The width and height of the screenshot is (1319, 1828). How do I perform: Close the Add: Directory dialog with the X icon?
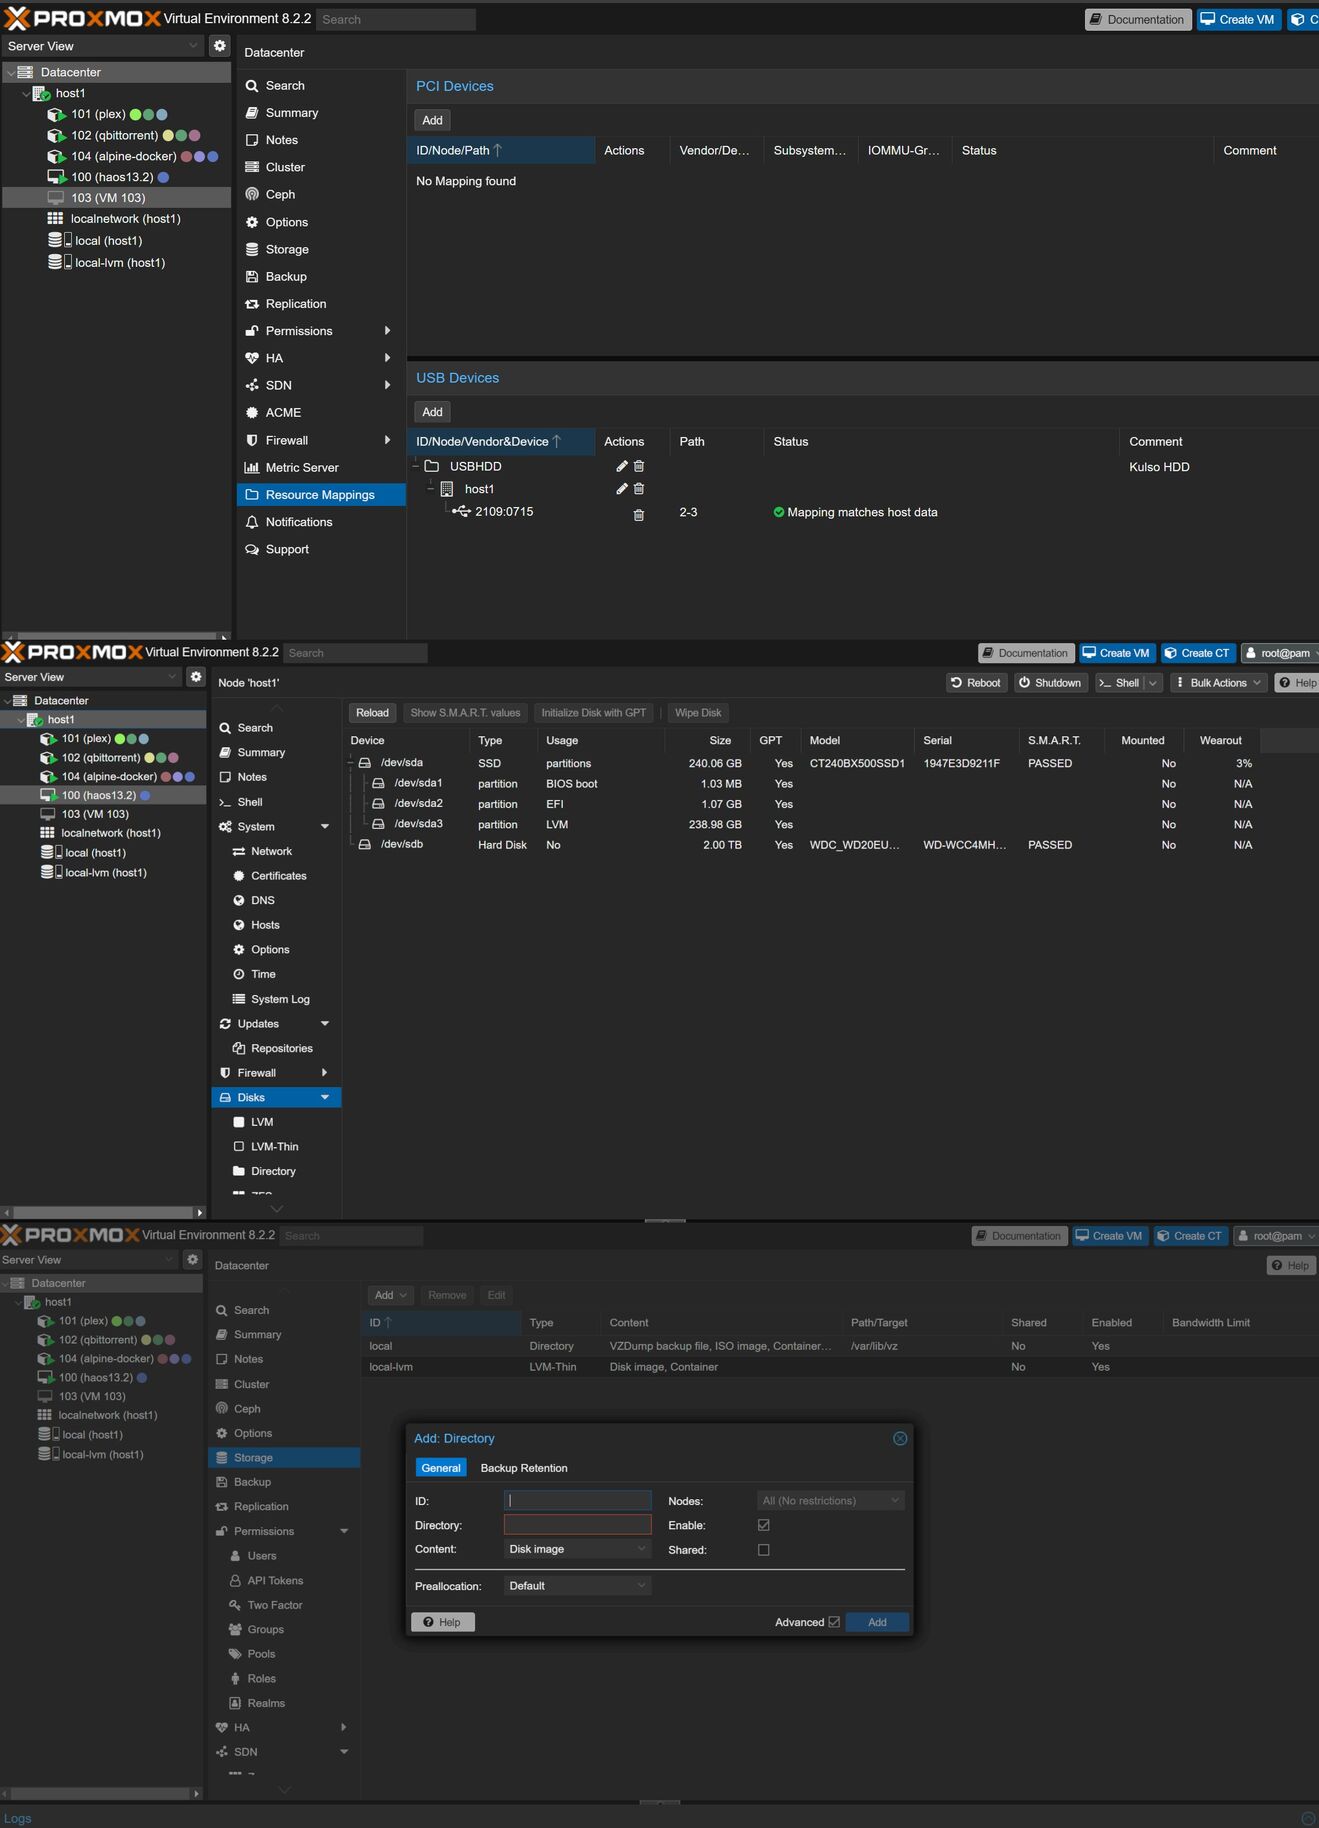coord(900,1438)
